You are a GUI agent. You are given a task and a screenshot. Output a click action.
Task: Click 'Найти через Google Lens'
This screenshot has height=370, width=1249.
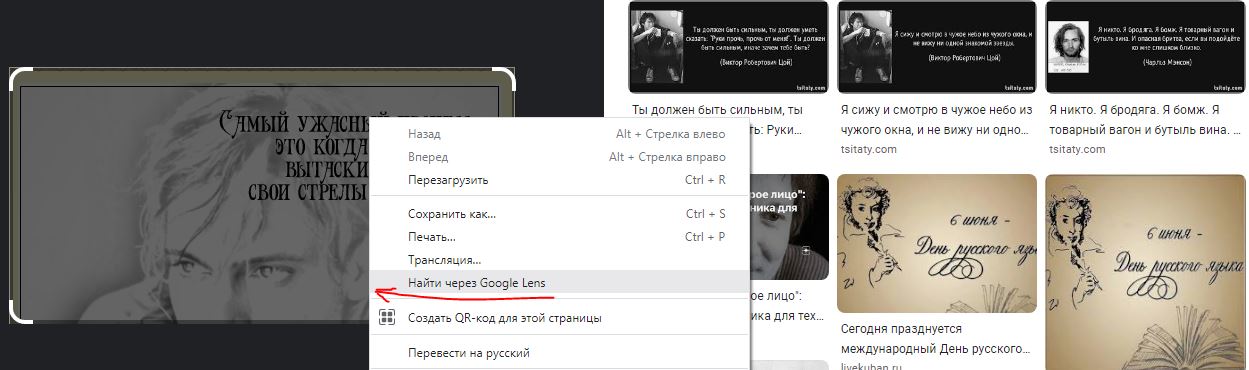[559, 282]
